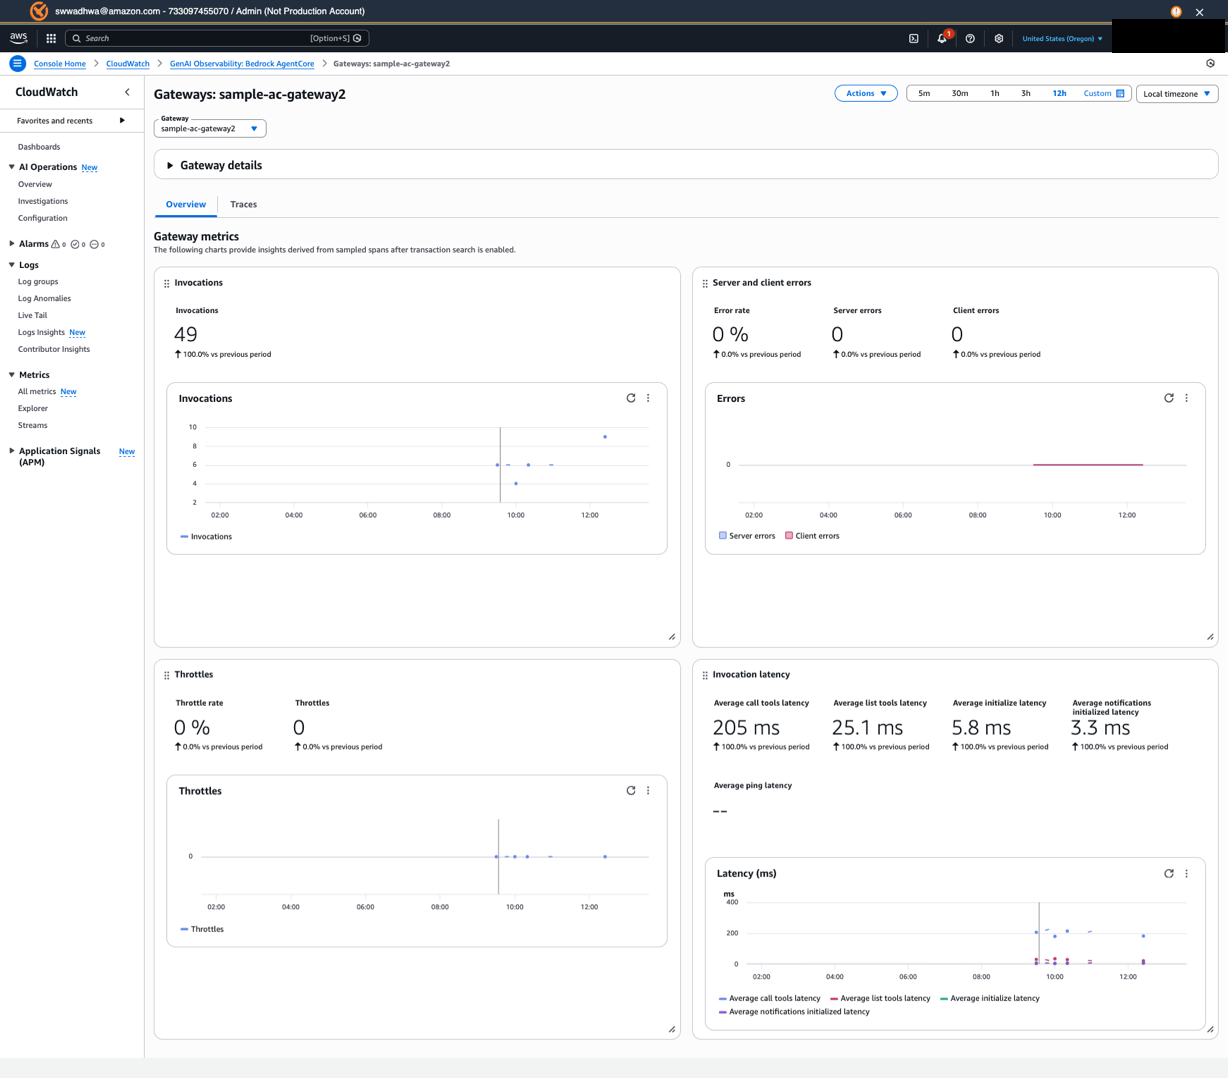
Task: Open the Gateway selection dropdown
Action: (x=210, y=128)
